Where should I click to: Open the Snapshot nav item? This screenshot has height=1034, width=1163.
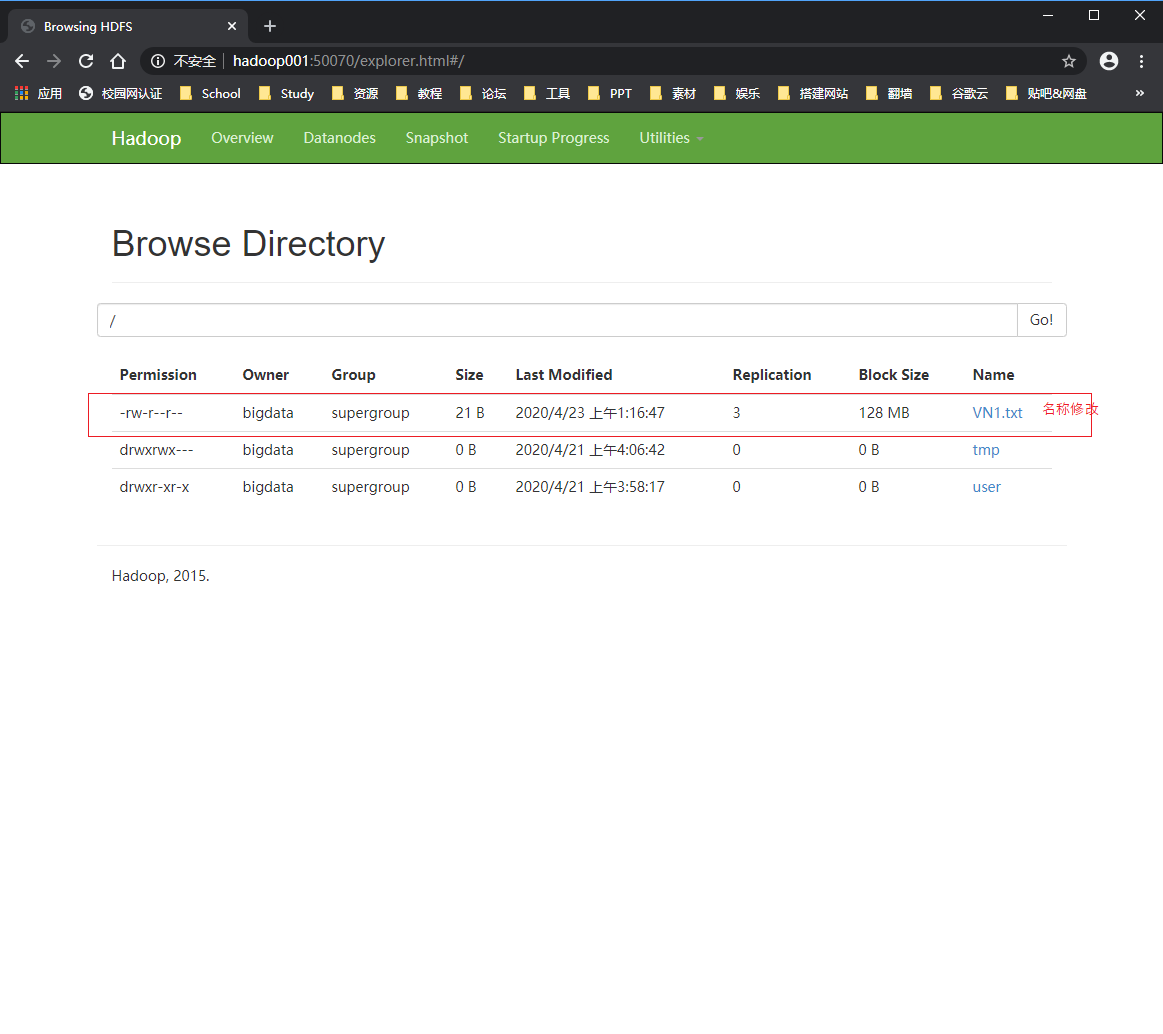(x=436, y=138)
